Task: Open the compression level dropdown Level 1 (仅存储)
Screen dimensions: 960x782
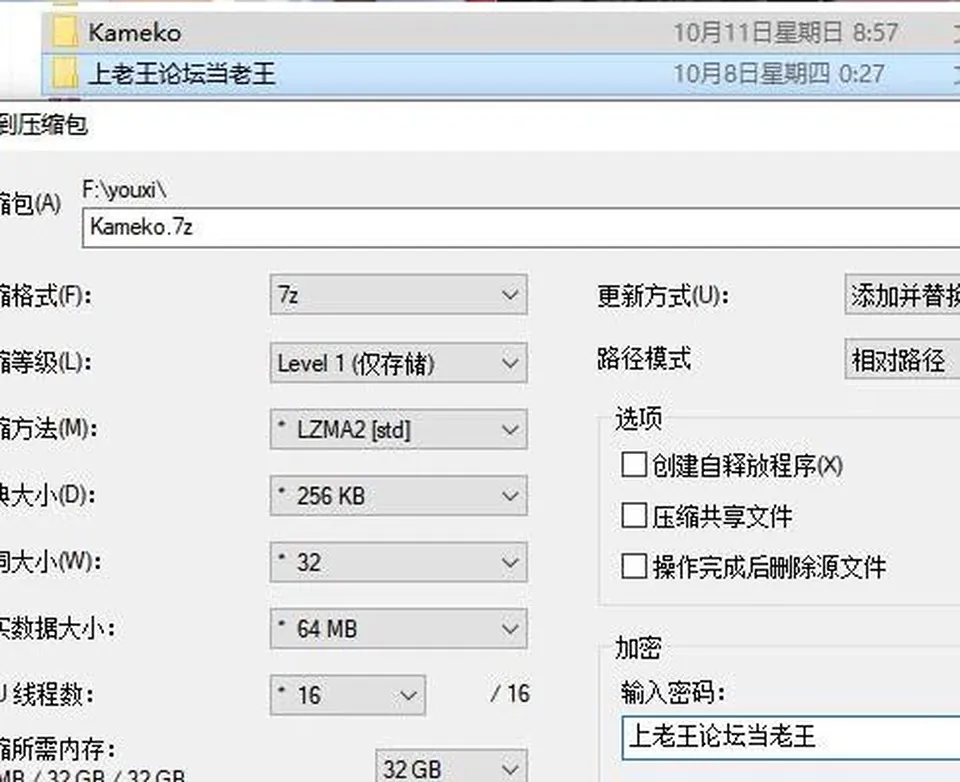Action: click(x=398, y=363)
